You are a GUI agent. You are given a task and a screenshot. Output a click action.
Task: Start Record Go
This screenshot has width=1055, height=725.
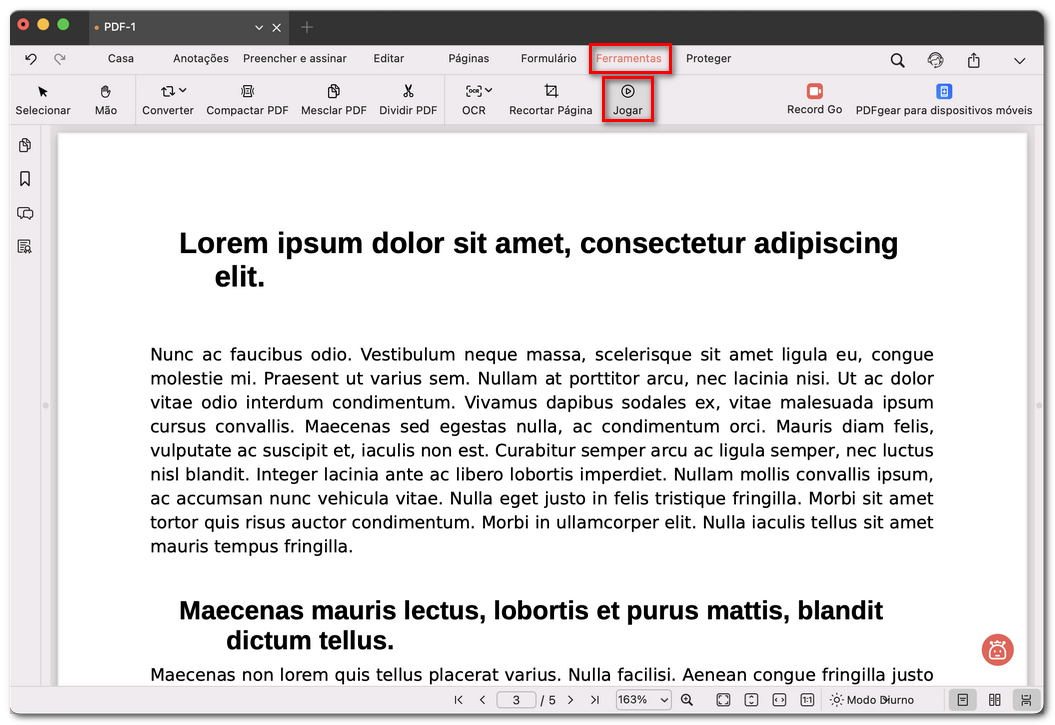(x=814, y=100)
